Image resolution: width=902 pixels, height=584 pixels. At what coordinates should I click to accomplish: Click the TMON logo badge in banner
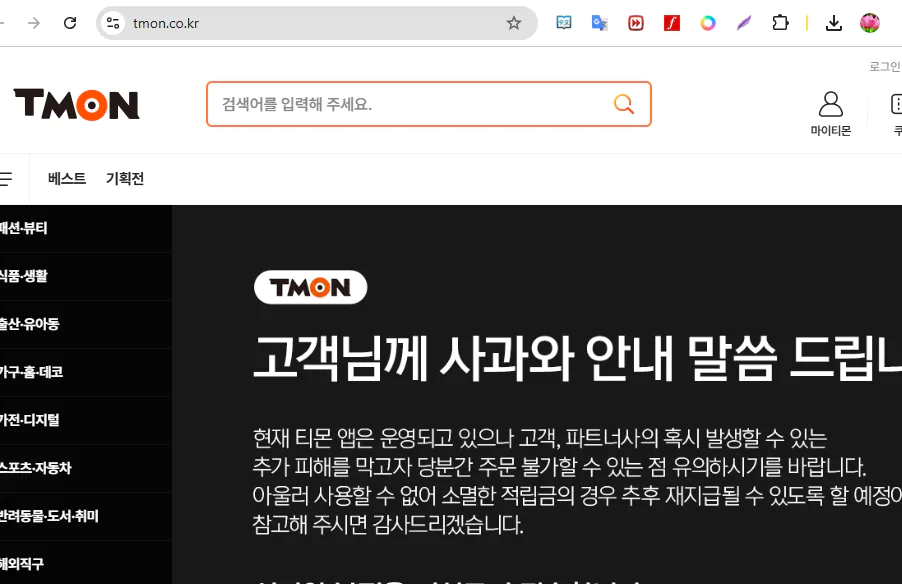click(311, 287)
